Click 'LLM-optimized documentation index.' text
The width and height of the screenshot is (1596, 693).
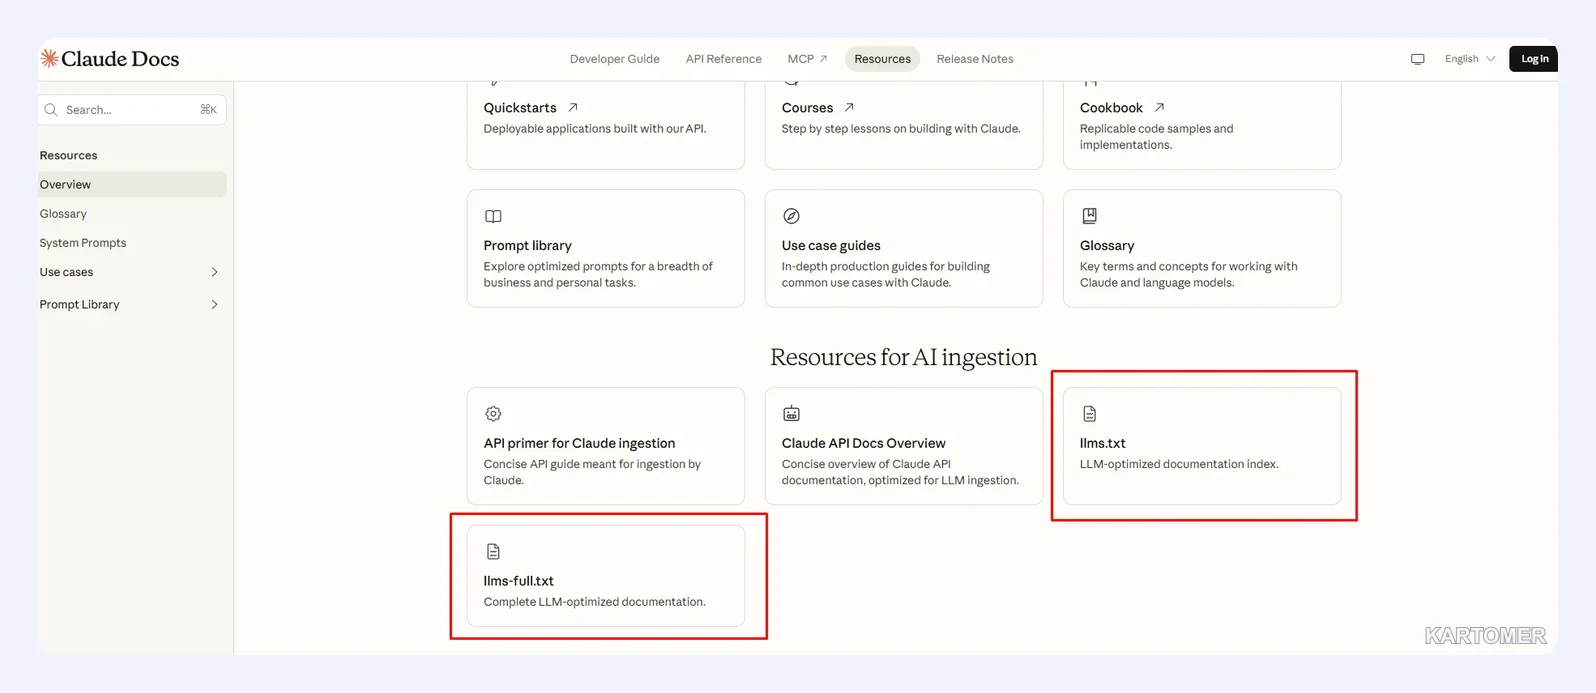[1179, 464]
